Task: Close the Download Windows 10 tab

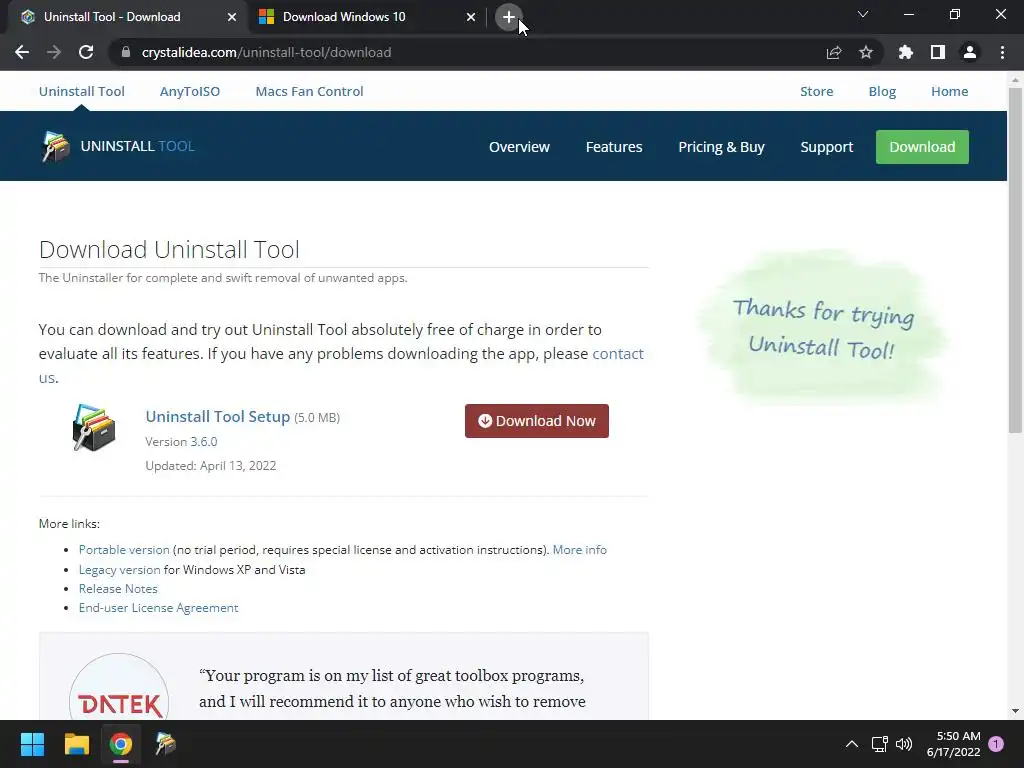Action: coord(471,17)
